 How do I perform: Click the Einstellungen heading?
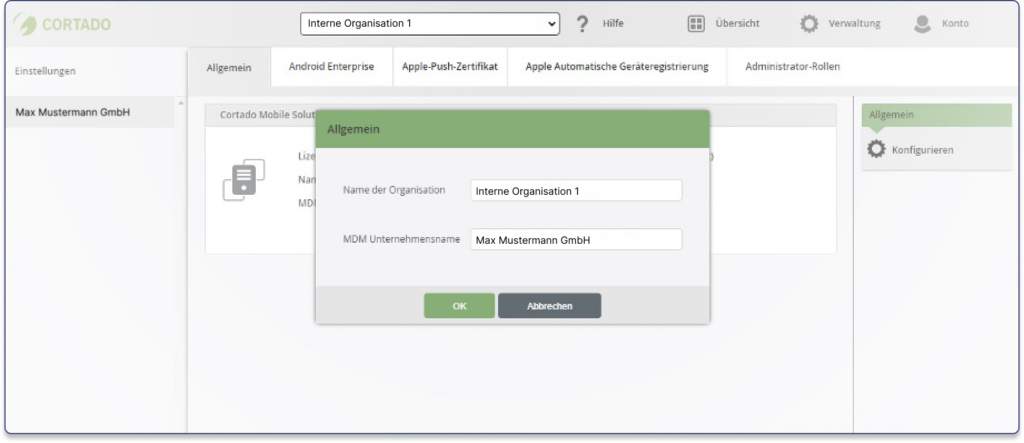point(45,71)
